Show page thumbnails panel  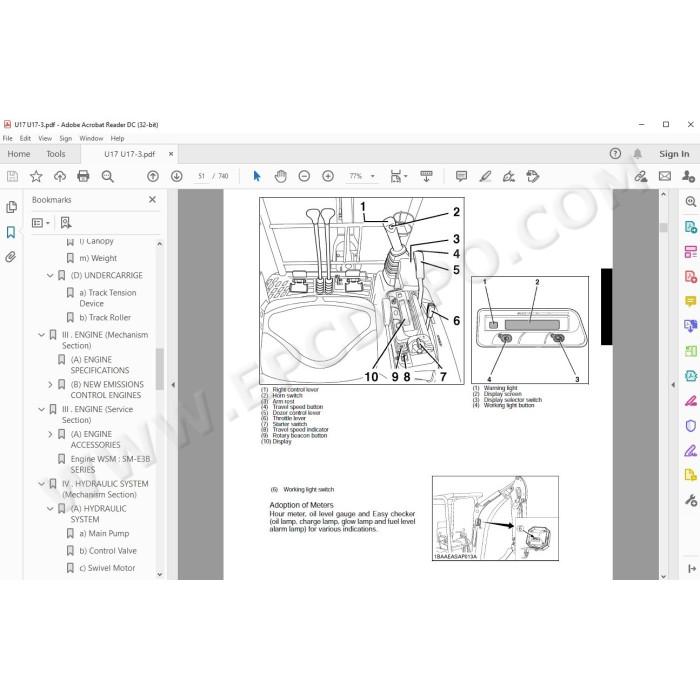(12, 207)
